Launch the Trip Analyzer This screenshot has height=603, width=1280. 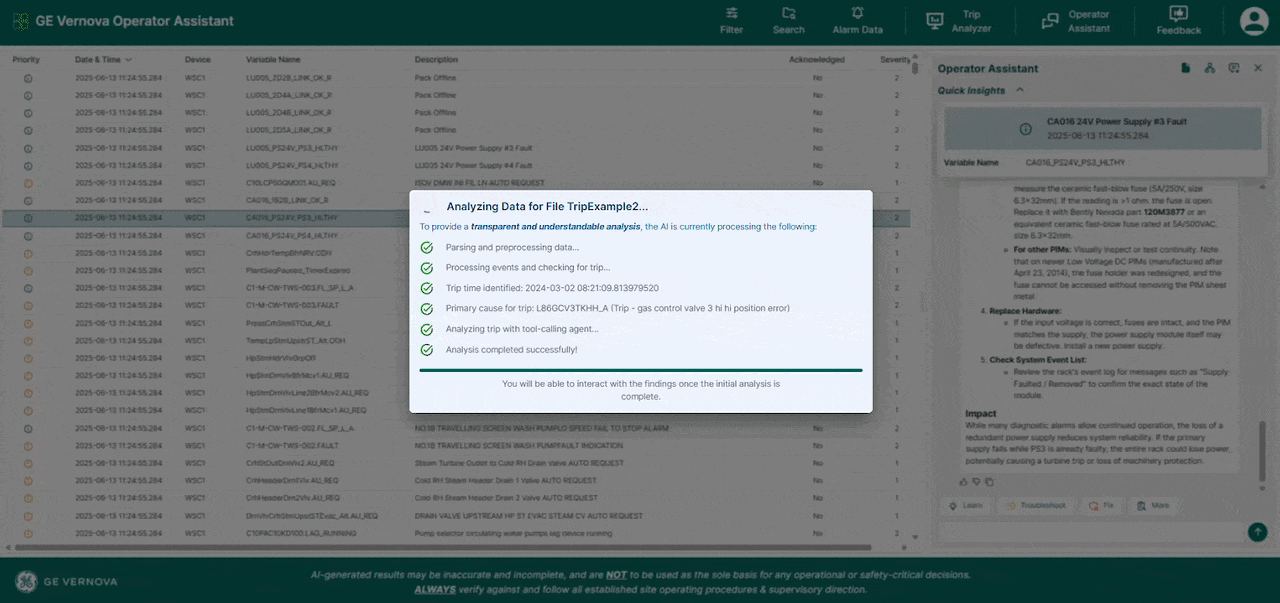(959, 21)
